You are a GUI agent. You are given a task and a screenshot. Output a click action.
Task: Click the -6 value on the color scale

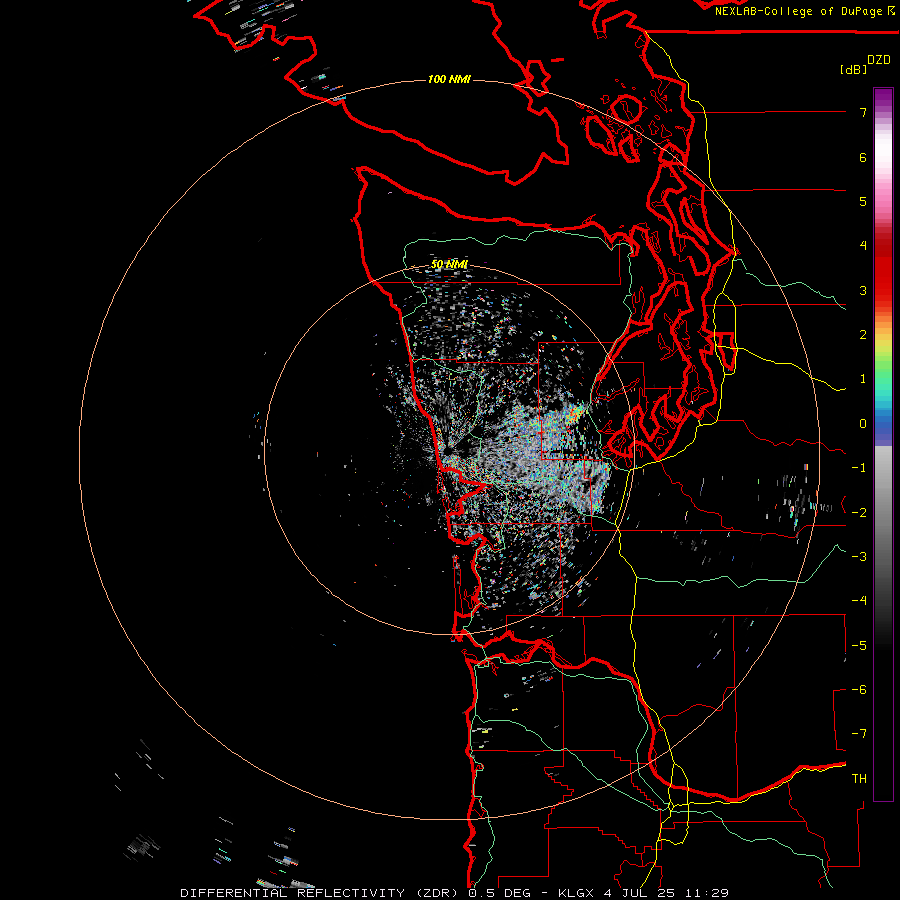859,690
